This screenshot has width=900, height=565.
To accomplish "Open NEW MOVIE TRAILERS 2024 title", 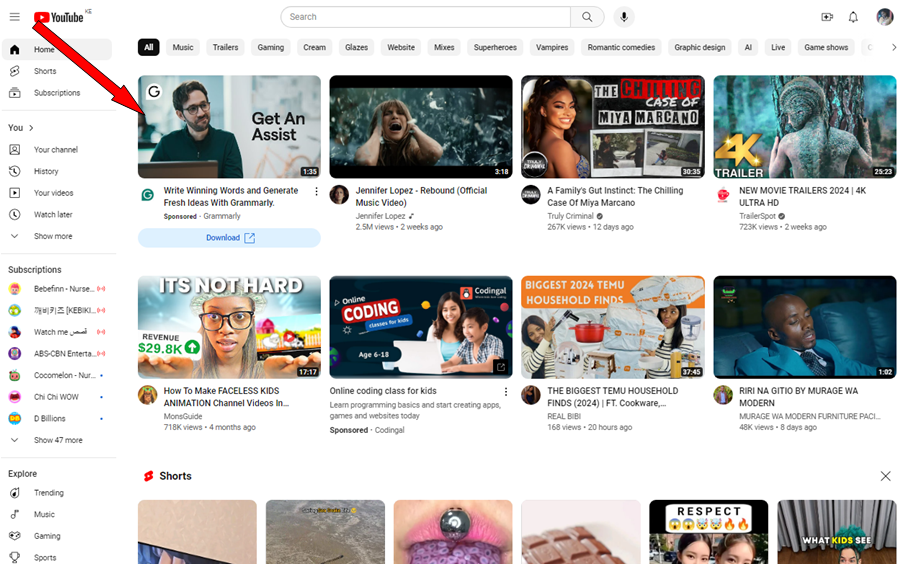I will pyautogui.click(x=802, y=197).
